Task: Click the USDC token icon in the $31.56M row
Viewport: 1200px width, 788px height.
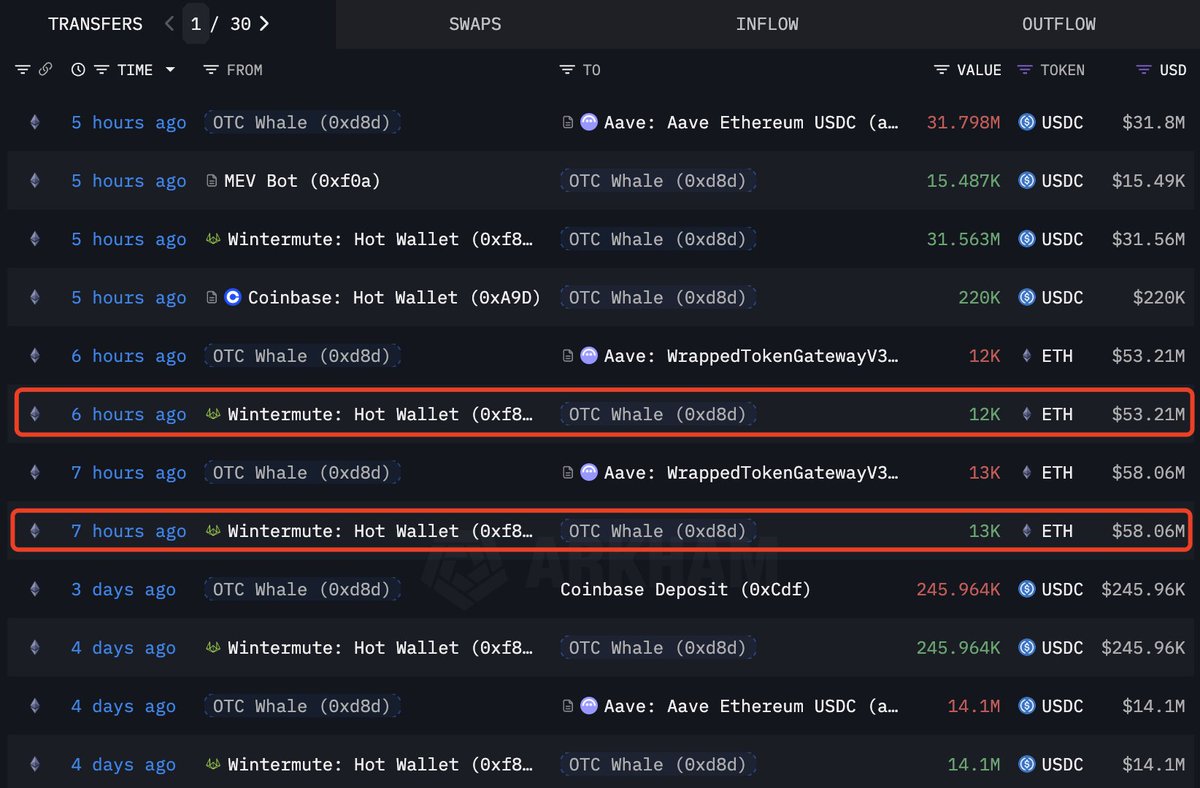Action: click(1026, 240)
